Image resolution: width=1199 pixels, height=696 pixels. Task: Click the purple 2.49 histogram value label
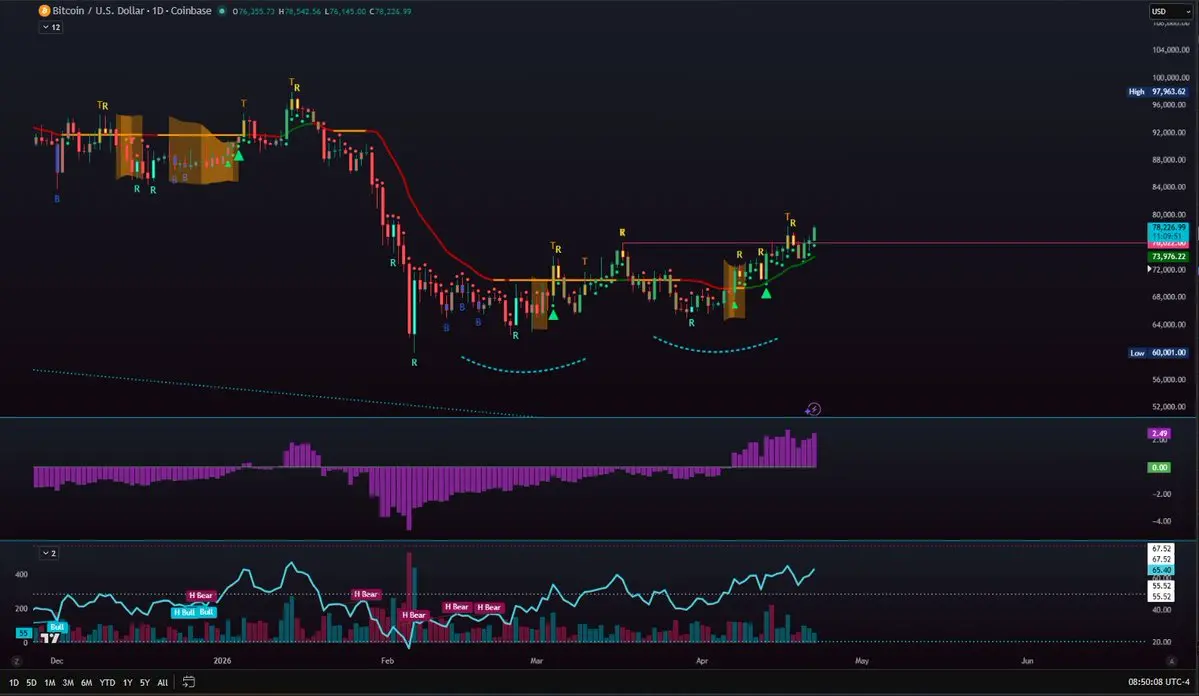coord(1159,433)
